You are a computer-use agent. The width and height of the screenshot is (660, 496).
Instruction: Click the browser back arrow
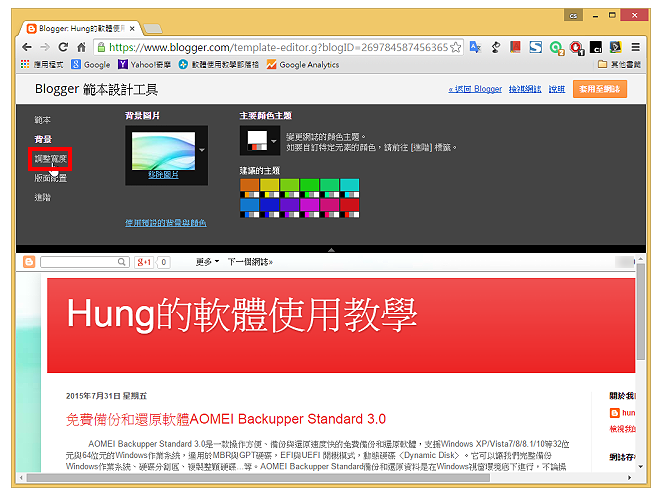click(x=27, y=47)
